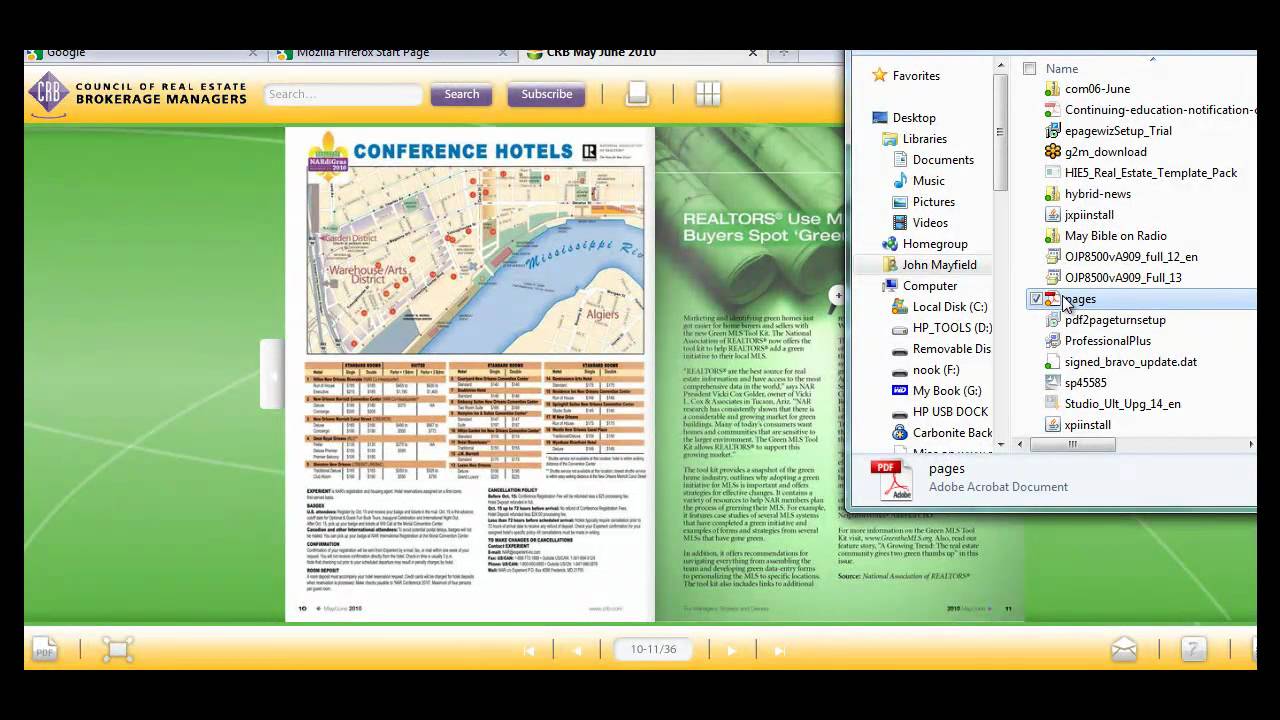Viewport: 1280px width, 720px height.
Task: Toggle fullscreen view icon
Action: pyautogui.click(x=117, y=650)
